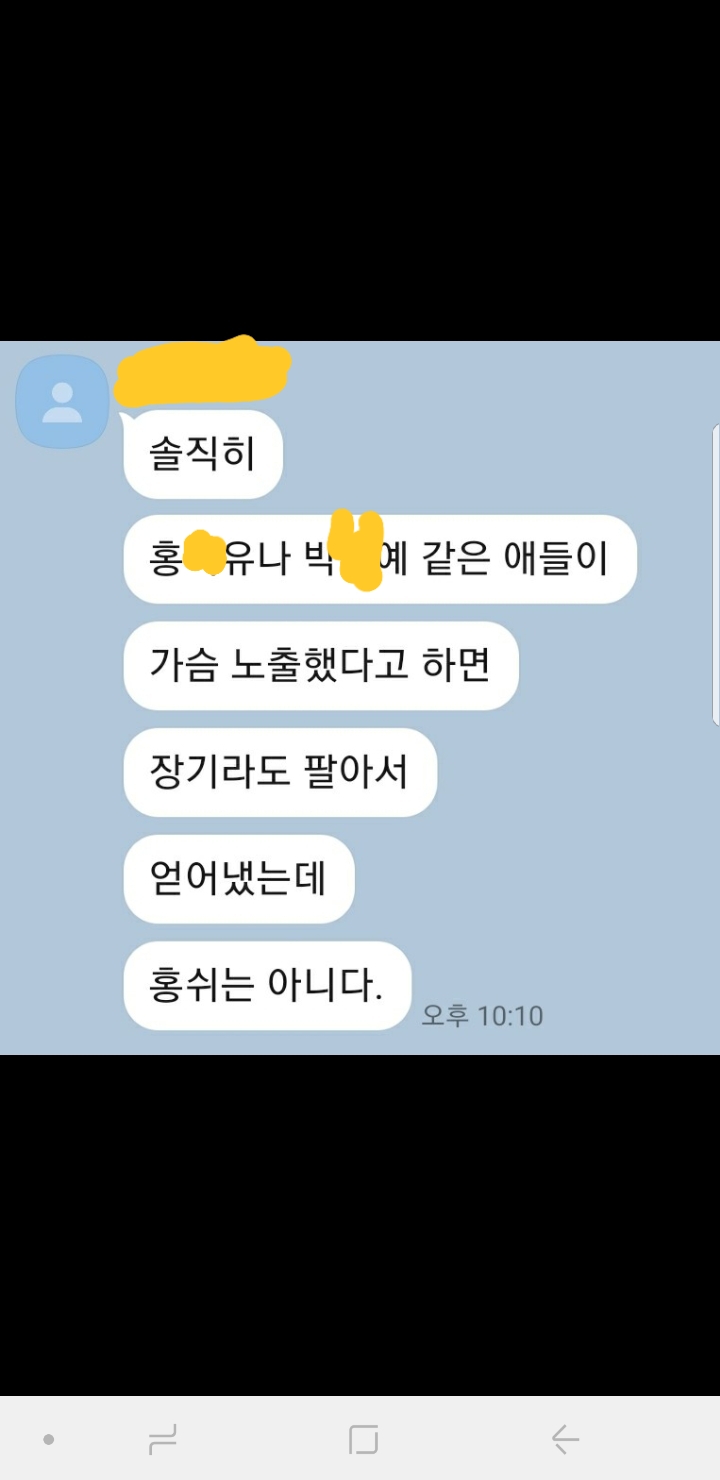Screen dimensions: 720x1480
Task: Tap yellow scribble covering name after 박
Action: tap(356, 549)
